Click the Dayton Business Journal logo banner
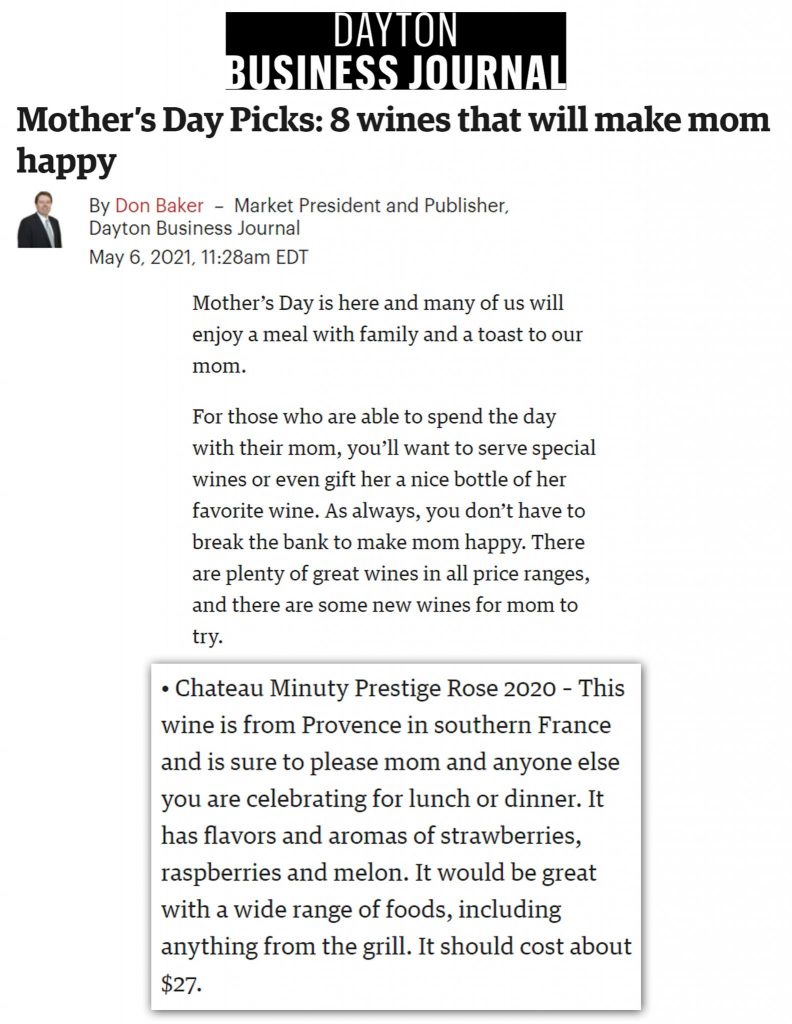The height and width of the screenshot is (1024, 792). point(396,50)
